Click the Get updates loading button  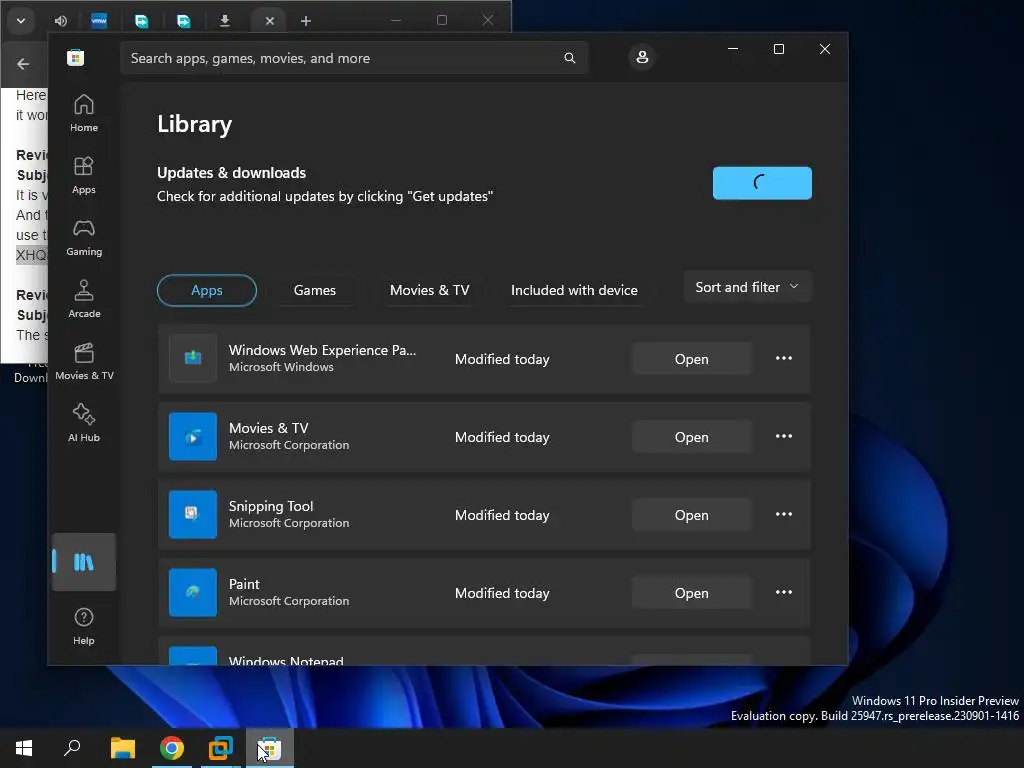(x=762, y=183)
